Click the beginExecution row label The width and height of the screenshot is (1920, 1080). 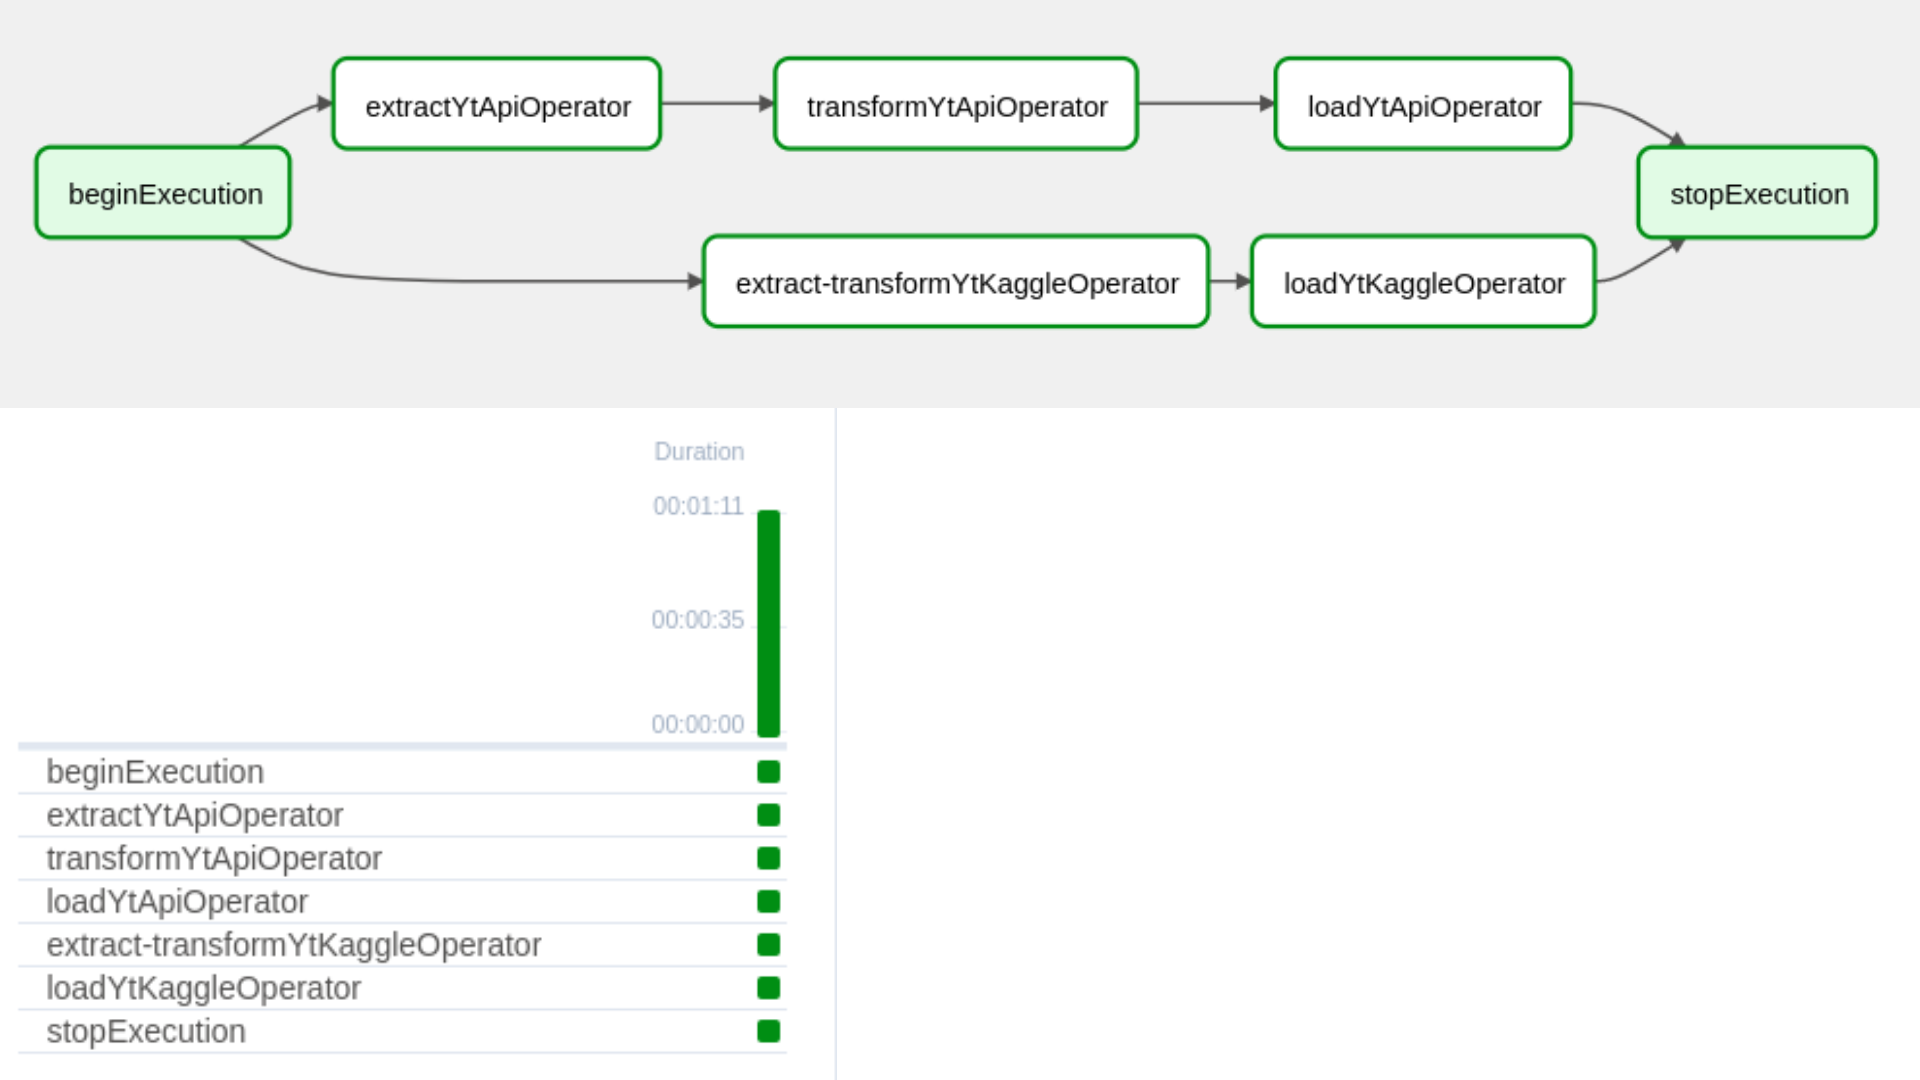point(154,771)
